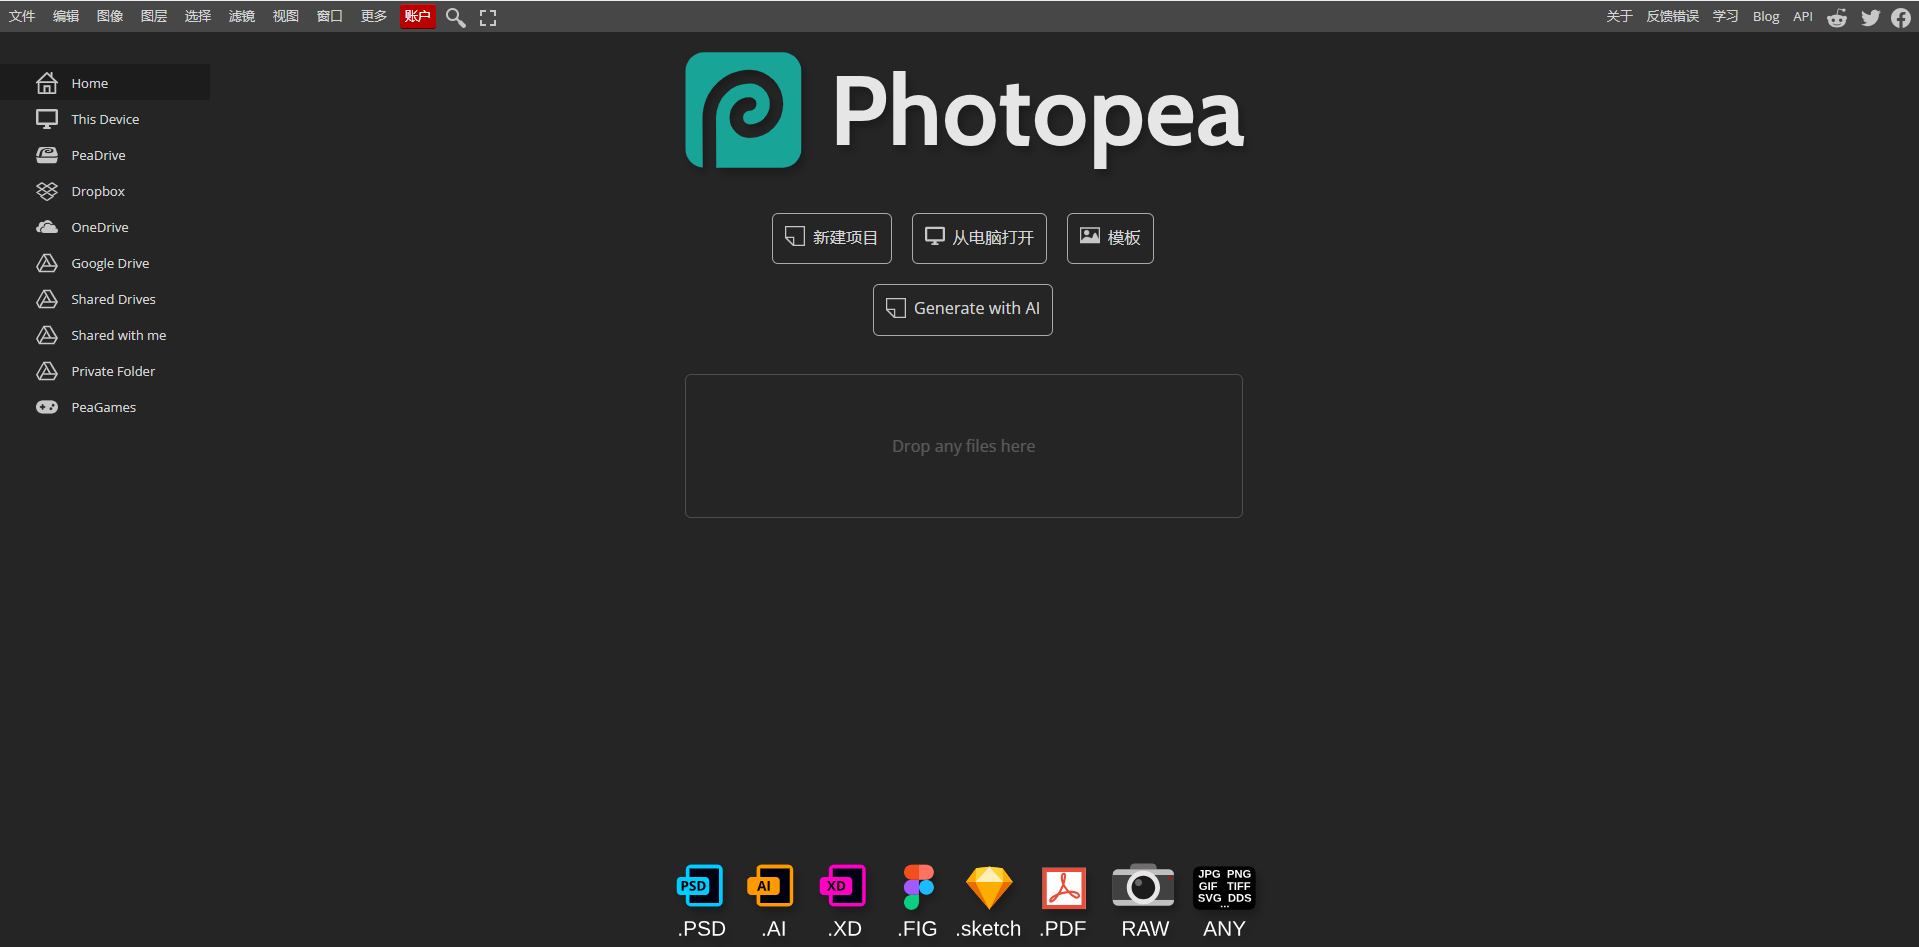Click the .PSD format icon

click(700, 886)
